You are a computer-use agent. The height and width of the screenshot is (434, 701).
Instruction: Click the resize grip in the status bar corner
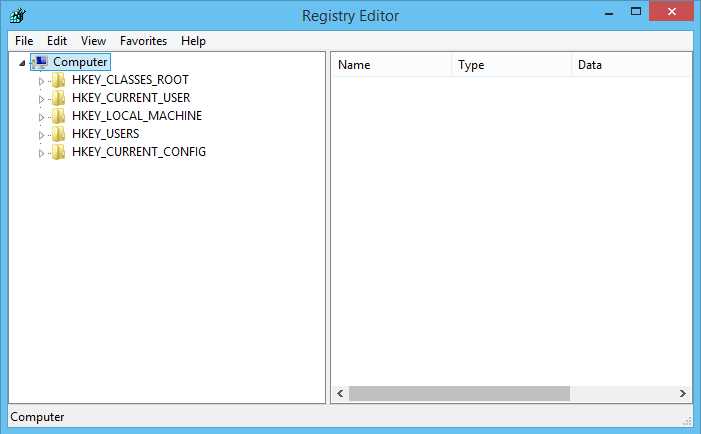click(687, 420)
